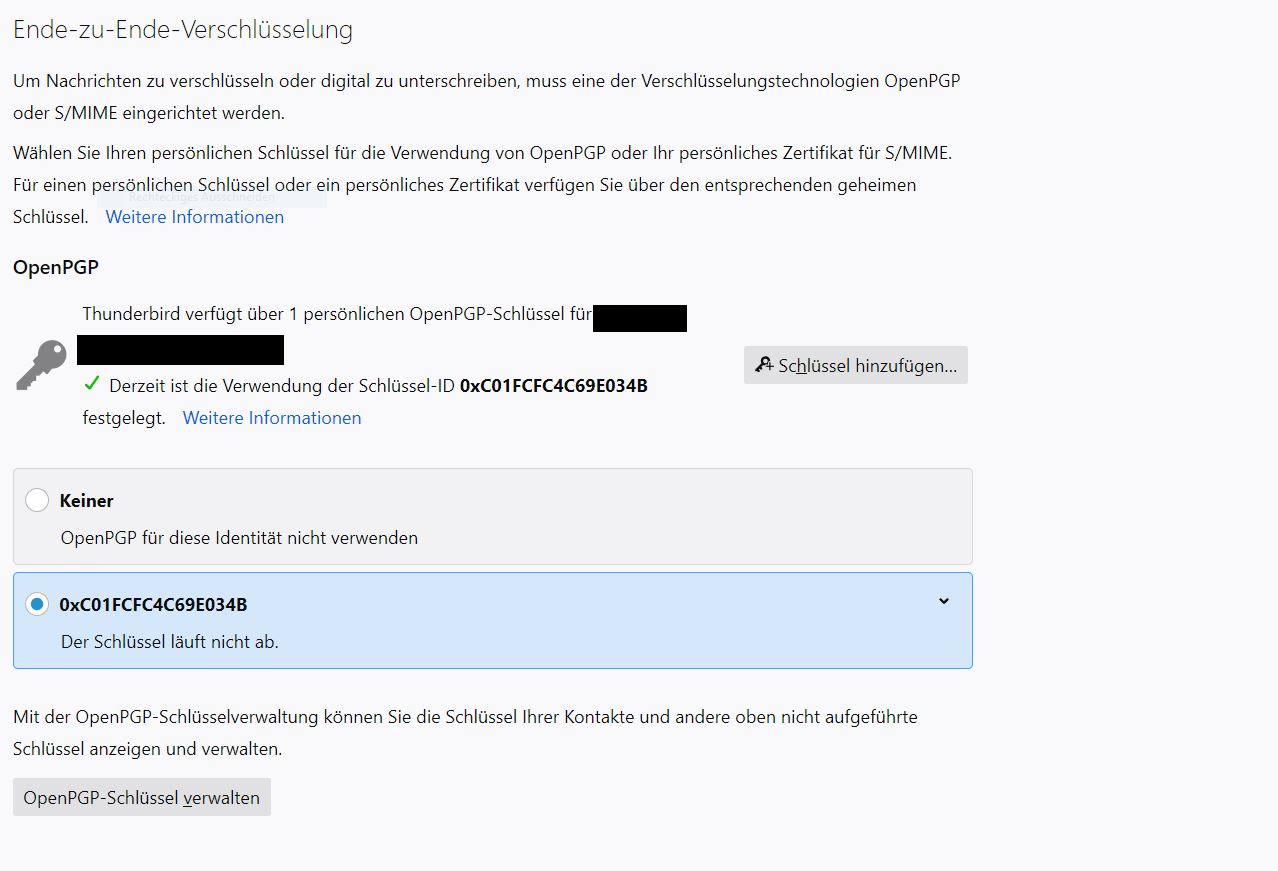Click Schlüssel hinzufügen button
1278x871 pixels.
pyautogui.click(x=856, y=365)
